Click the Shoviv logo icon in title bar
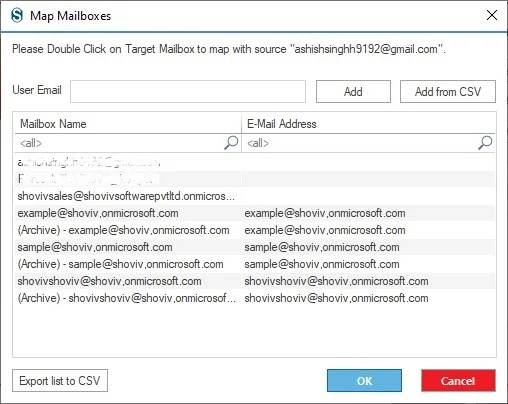508x404 pixels. coord(17,15)
